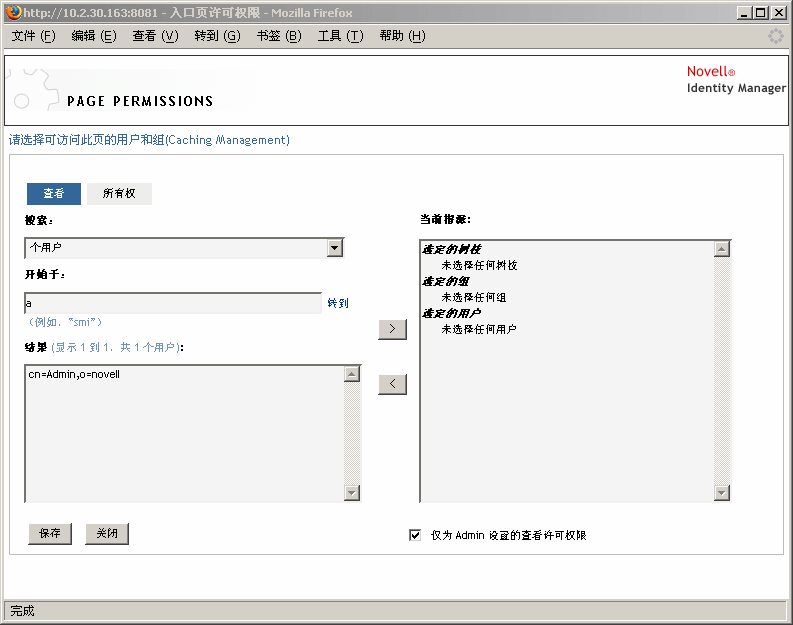Image resolution: width=793 pixels, height=625 pixels.
Task: Click the 转到 link next to search field
Action: pos(338,303)
